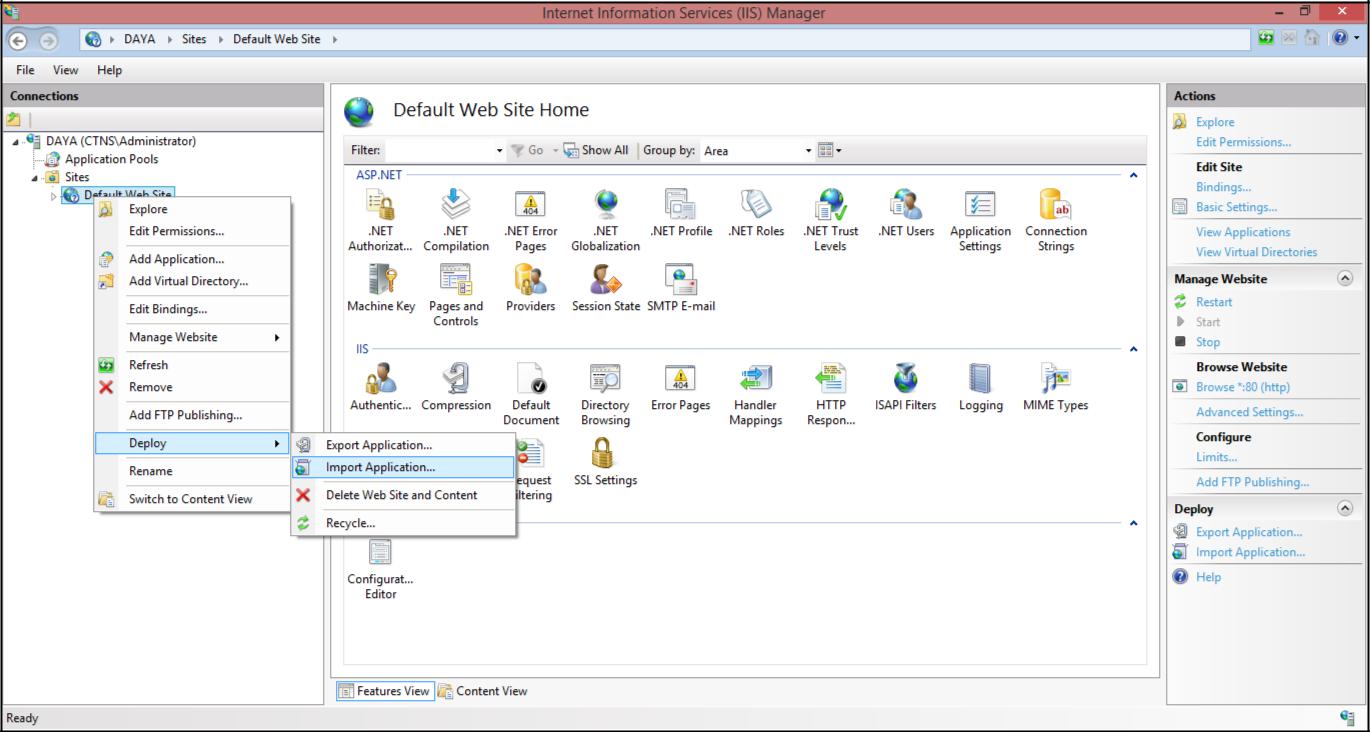
Task: Select the Features View tab
Action: pos(385,691)
